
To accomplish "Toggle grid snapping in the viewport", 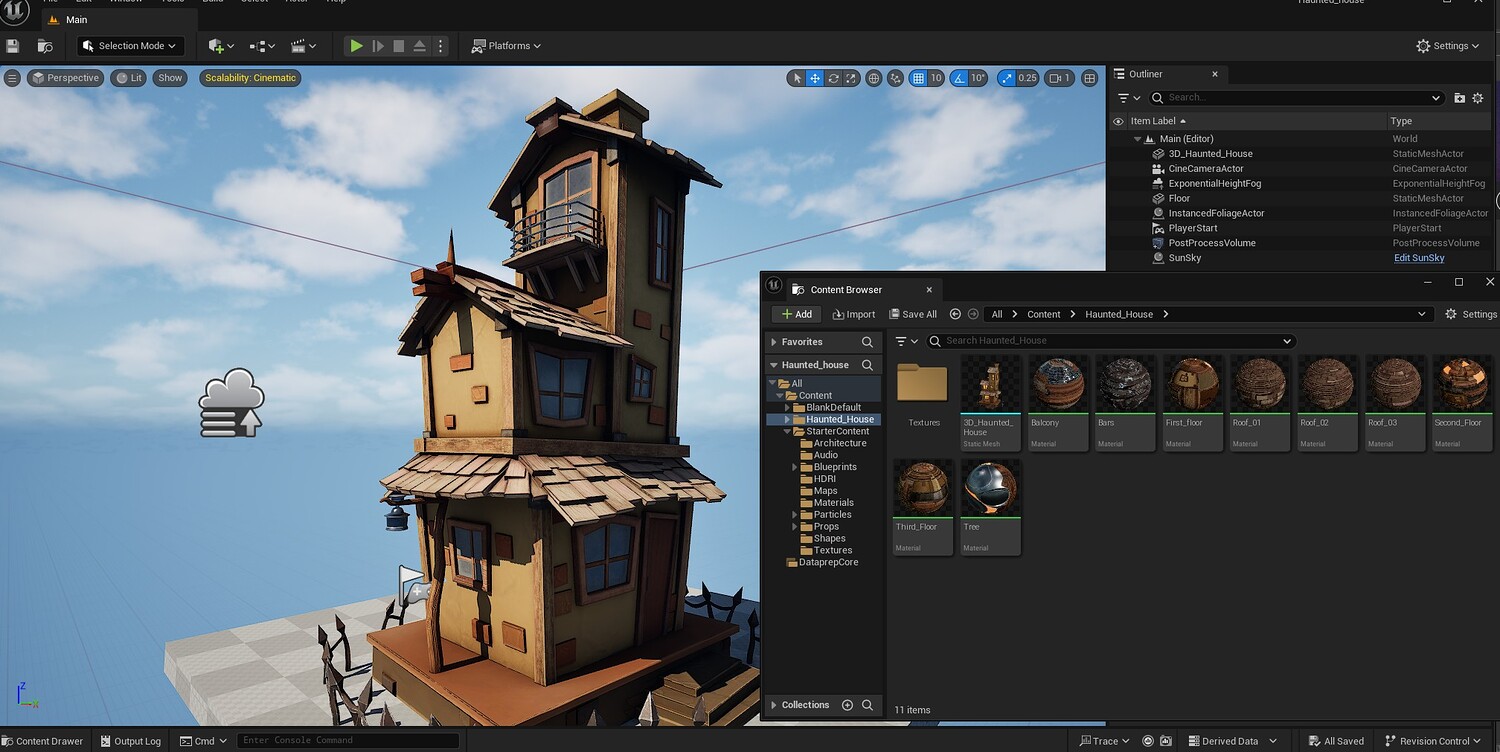I will point(918,78).
